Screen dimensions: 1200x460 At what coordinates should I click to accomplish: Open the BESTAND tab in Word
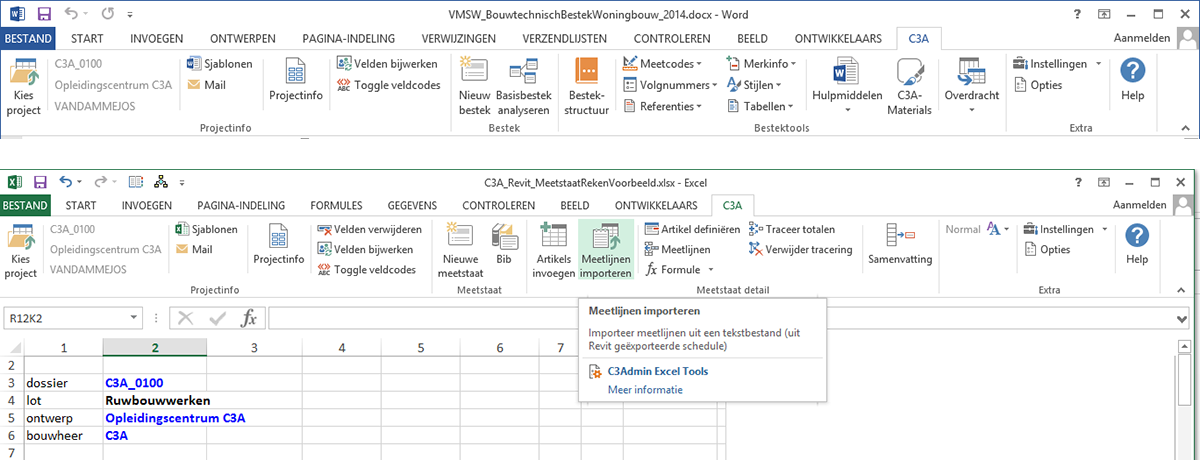27,38
